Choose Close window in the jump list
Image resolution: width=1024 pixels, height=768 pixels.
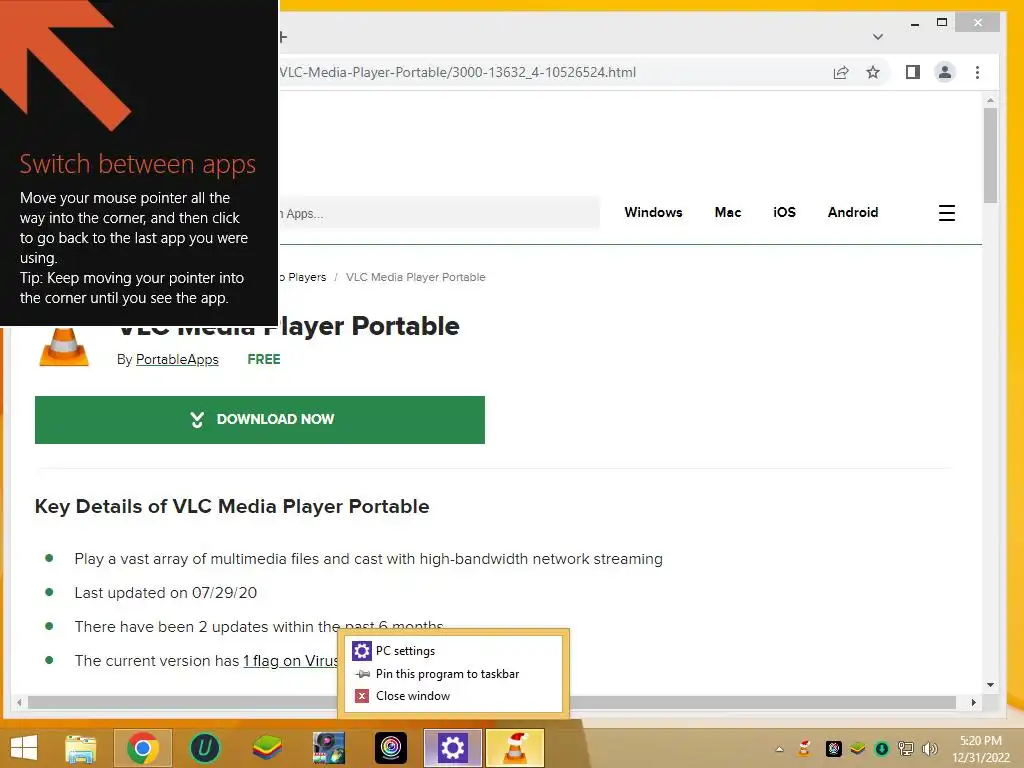pos(453,696)
